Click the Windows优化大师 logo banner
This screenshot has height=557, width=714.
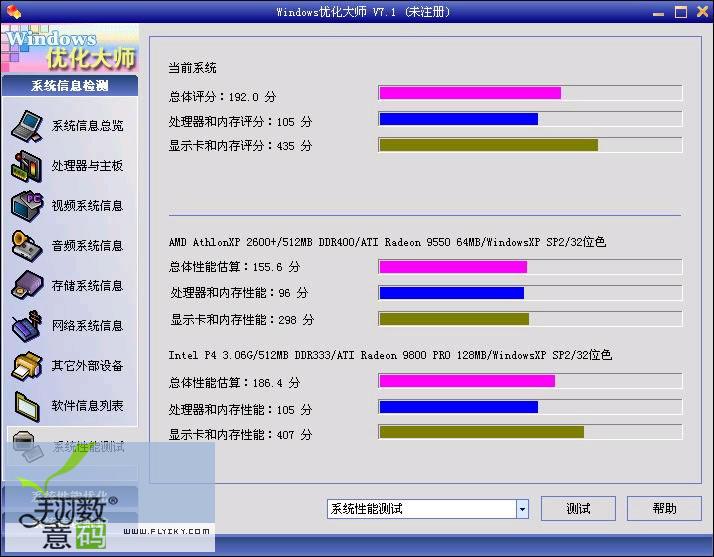(x=70, y=49)
